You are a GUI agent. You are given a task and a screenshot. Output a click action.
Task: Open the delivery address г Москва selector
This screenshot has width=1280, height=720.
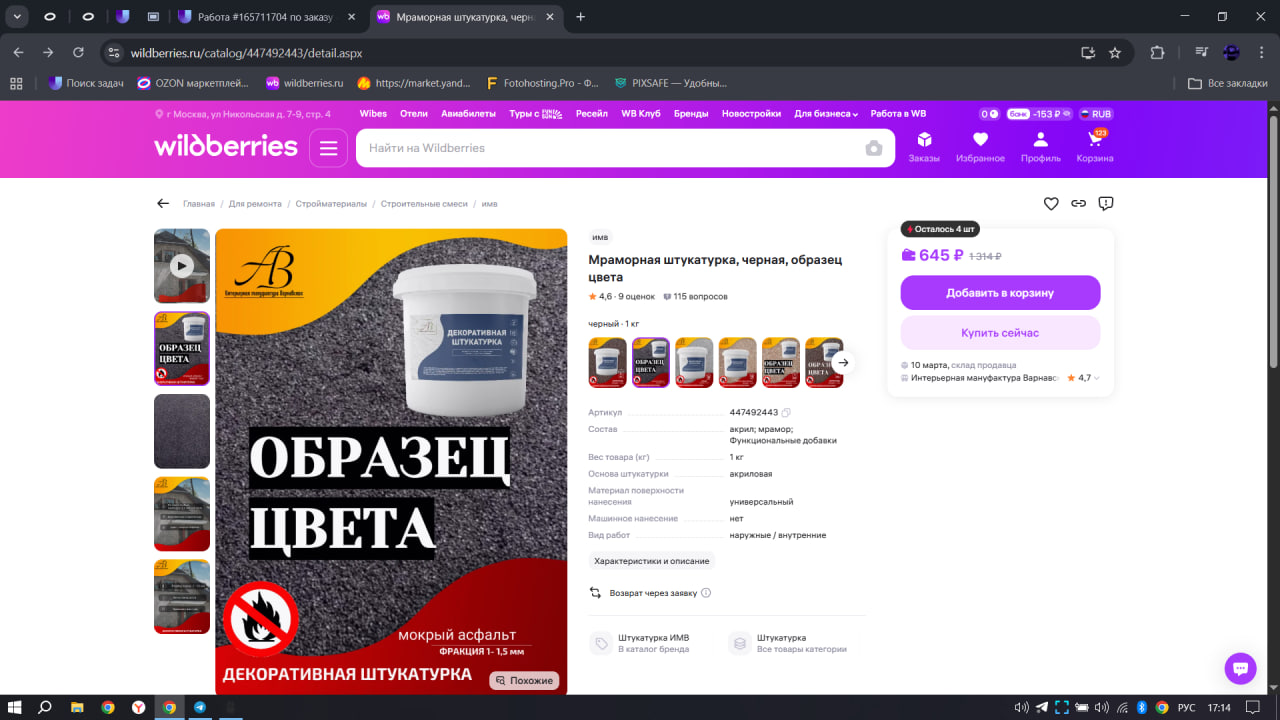[x=244, y=114]
